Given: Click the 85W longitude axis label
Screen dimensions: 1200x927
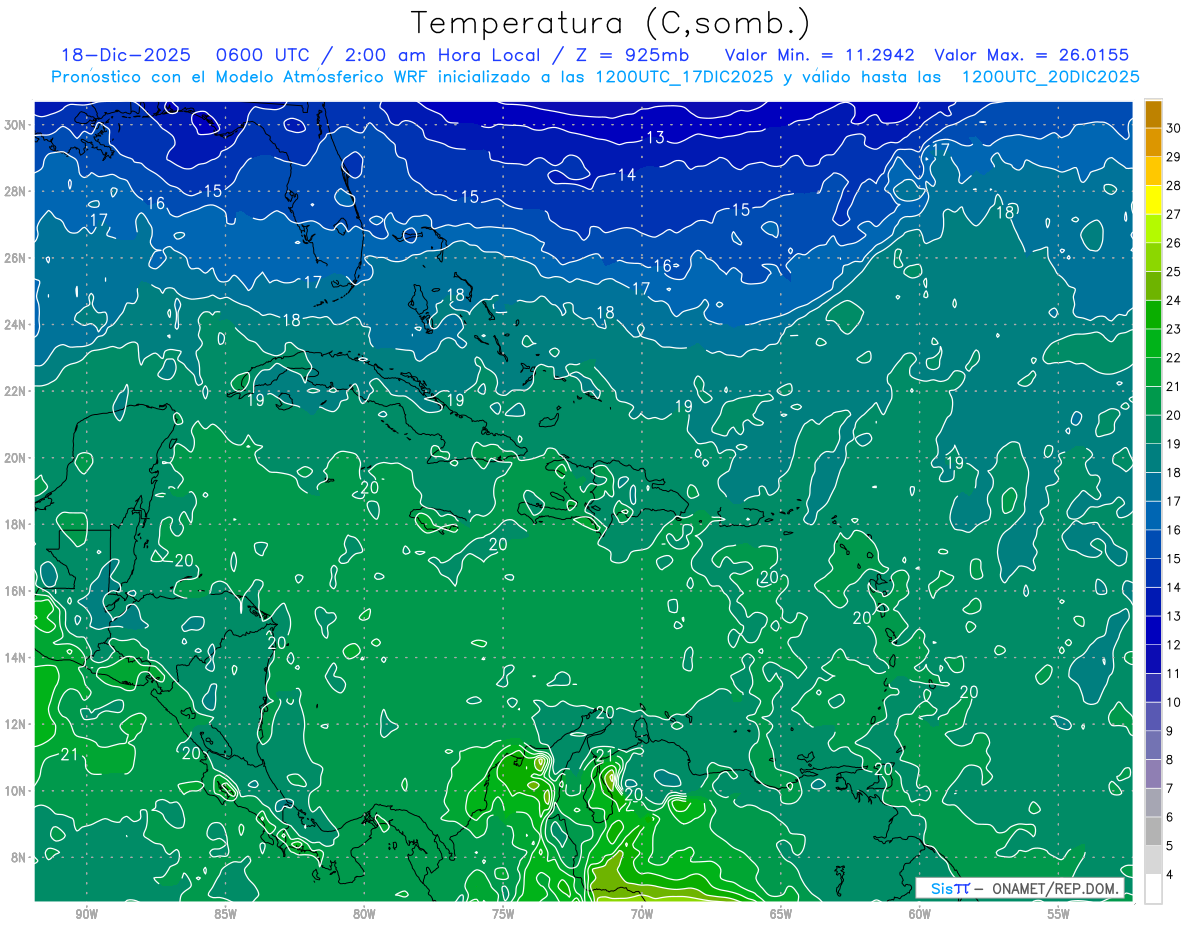Looking at the screenshot, I should tap(225, 914).
